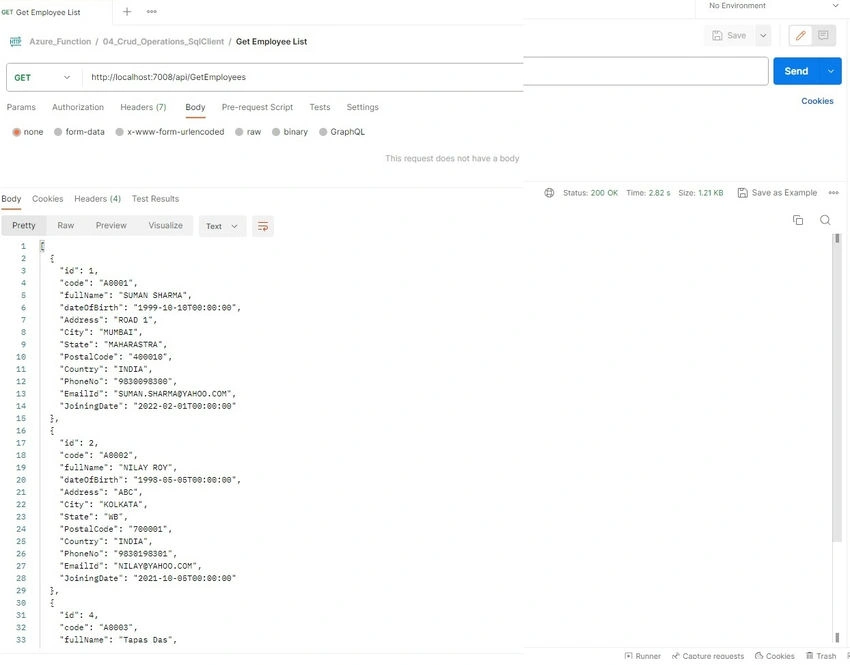Open the Text response format dropdown
This screenshot has height=665, width=850.
pyautogui.click(x=222, y=226)
